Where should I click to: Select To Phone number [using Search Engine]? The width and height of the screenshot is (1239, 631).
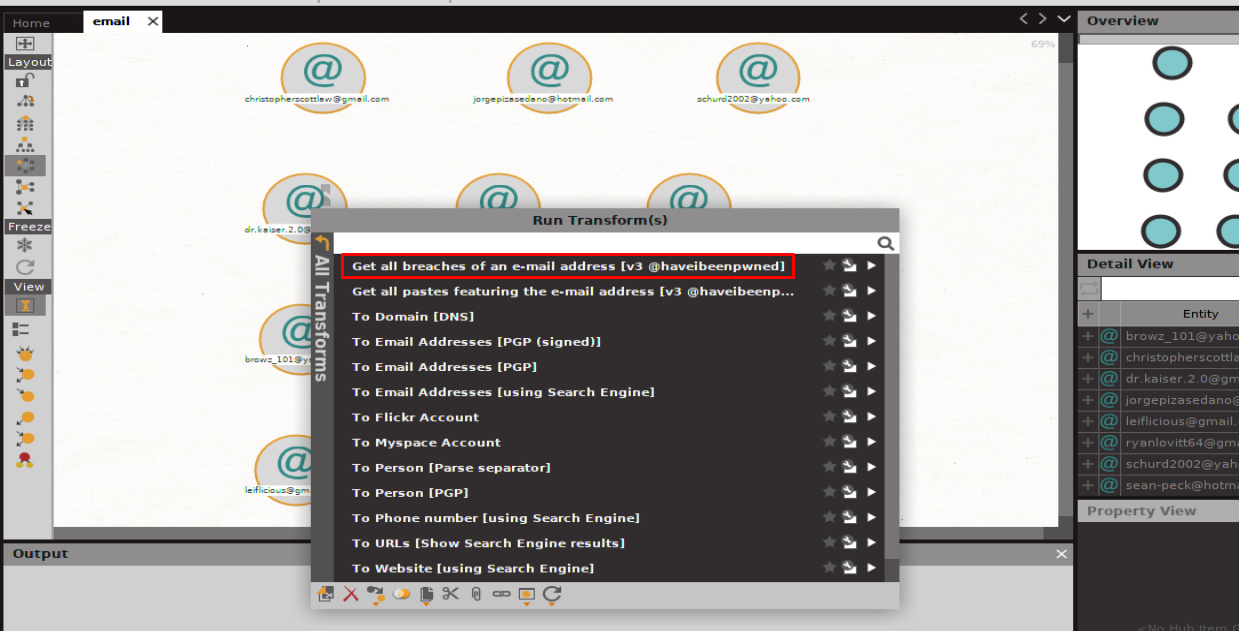tap(496, 518)
